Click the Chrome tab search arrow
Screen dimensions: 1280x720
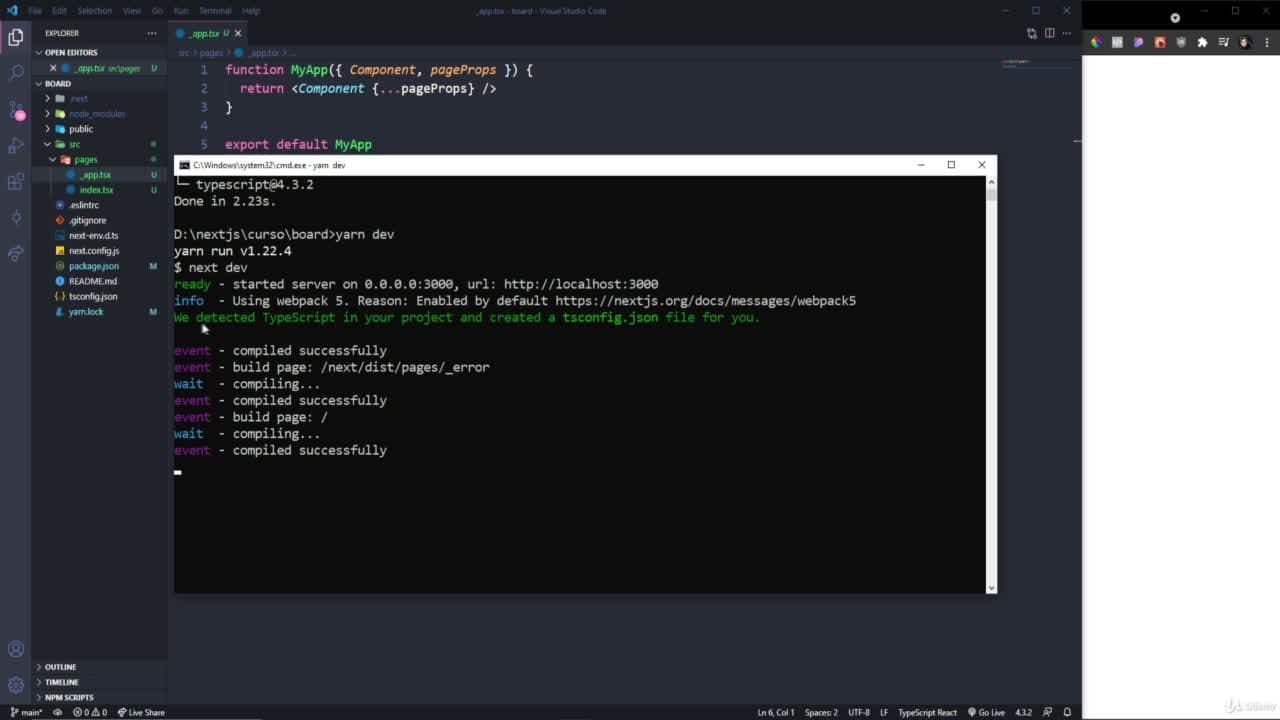click(x=1175, y=17)
